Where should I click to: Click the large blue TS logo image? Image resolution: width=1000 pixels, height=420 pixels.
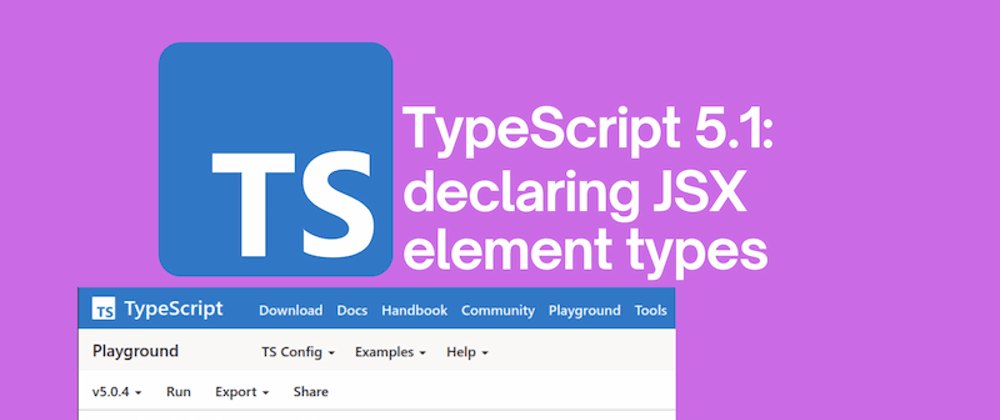pyautogui.click(x=276, y=159)
